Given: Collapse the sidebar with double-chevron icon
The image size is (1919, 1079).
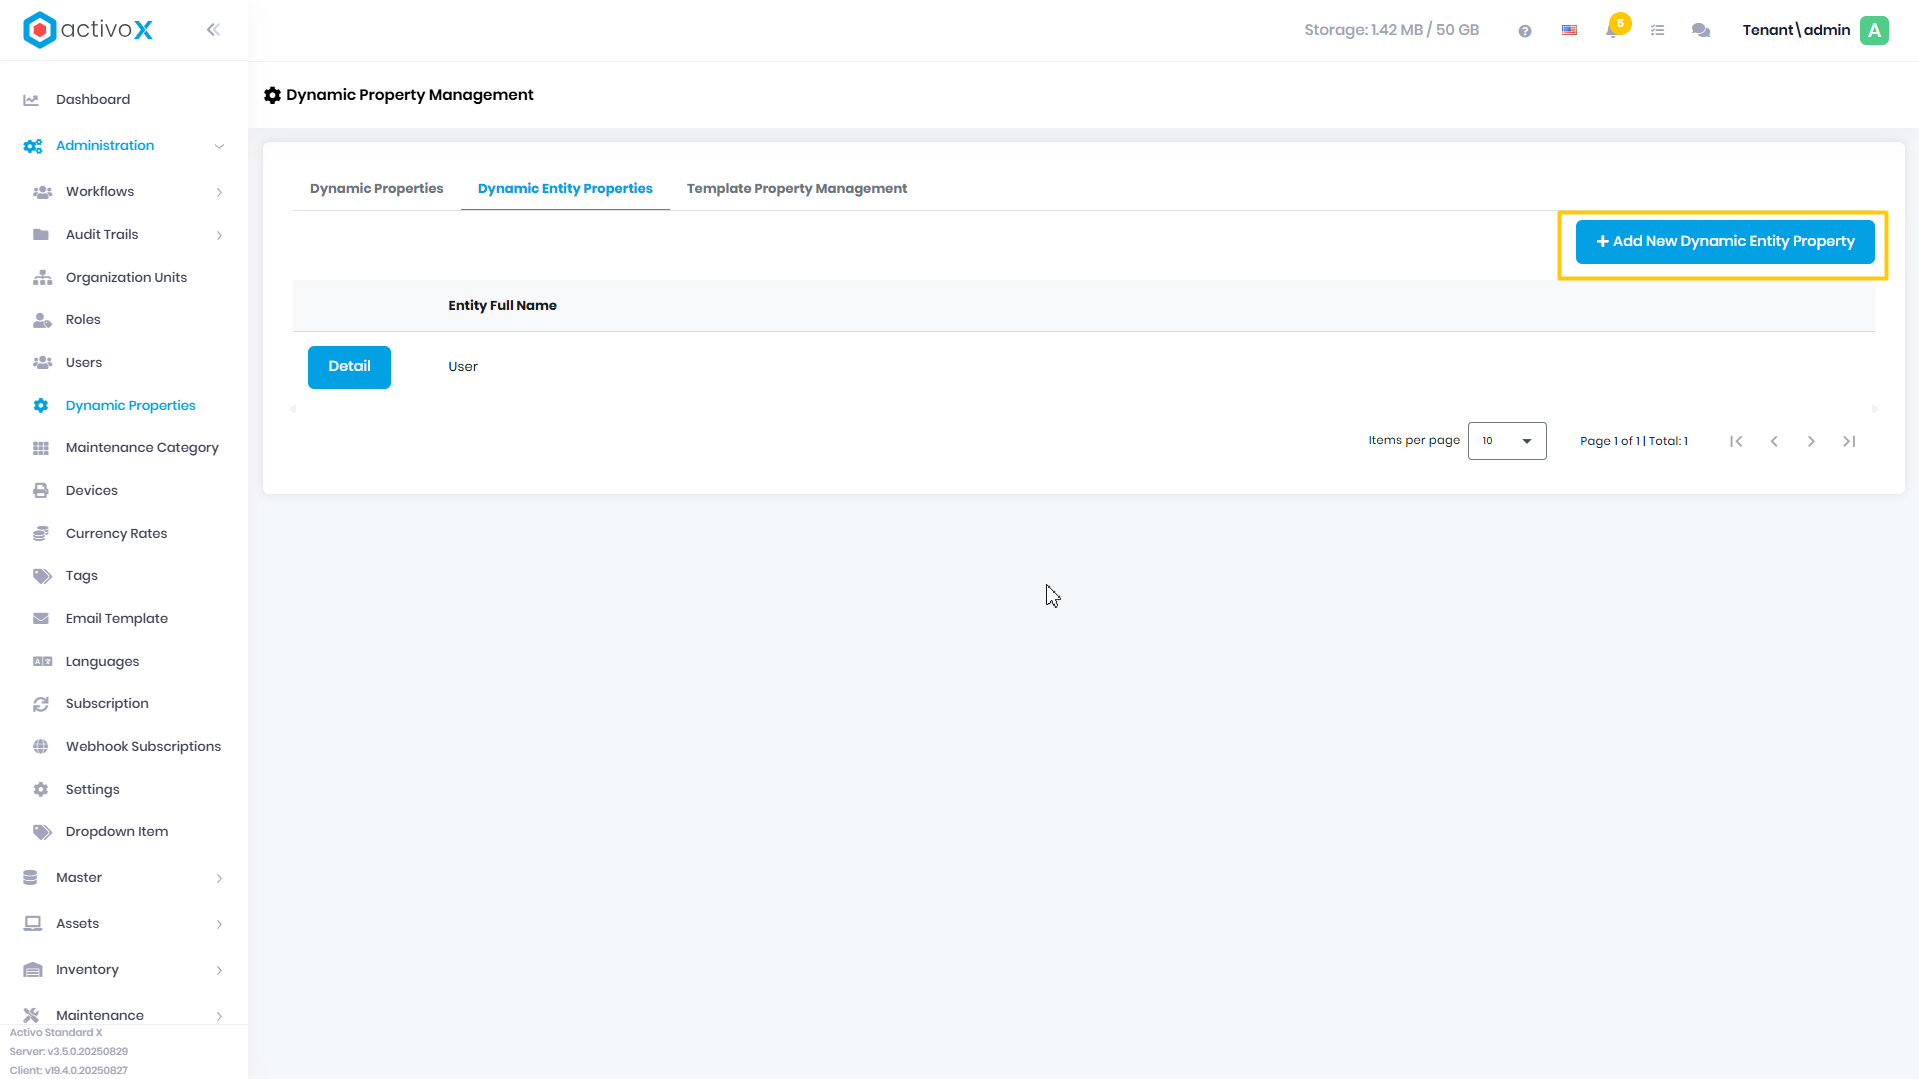Looking at the screenshot, I should (x=213, y=30).
